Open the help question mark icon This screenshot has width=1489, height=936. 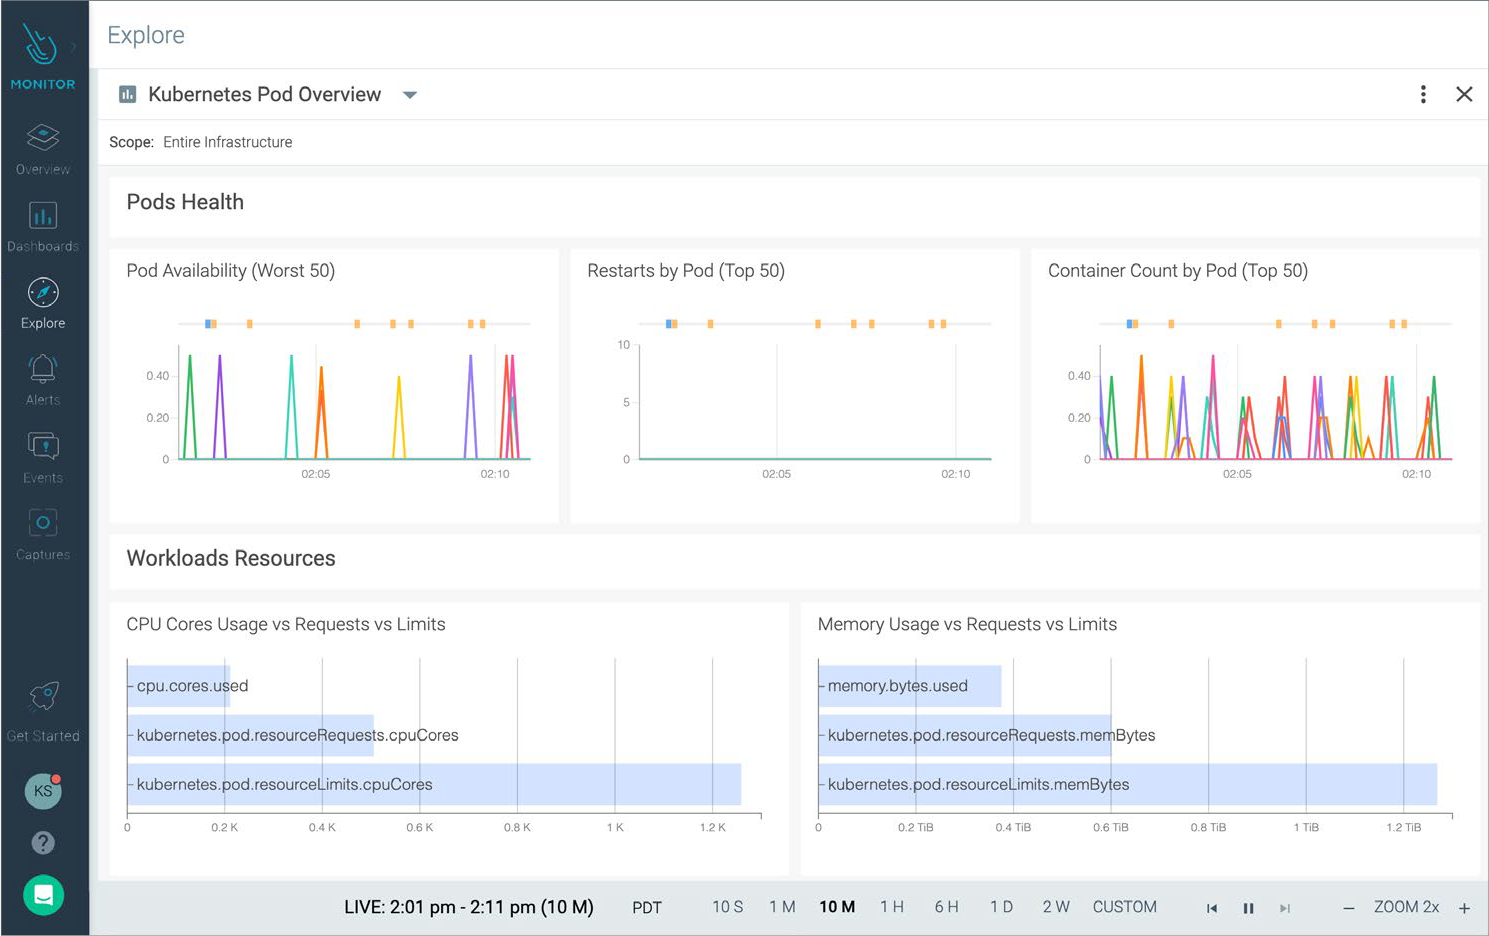pos(43,843)
